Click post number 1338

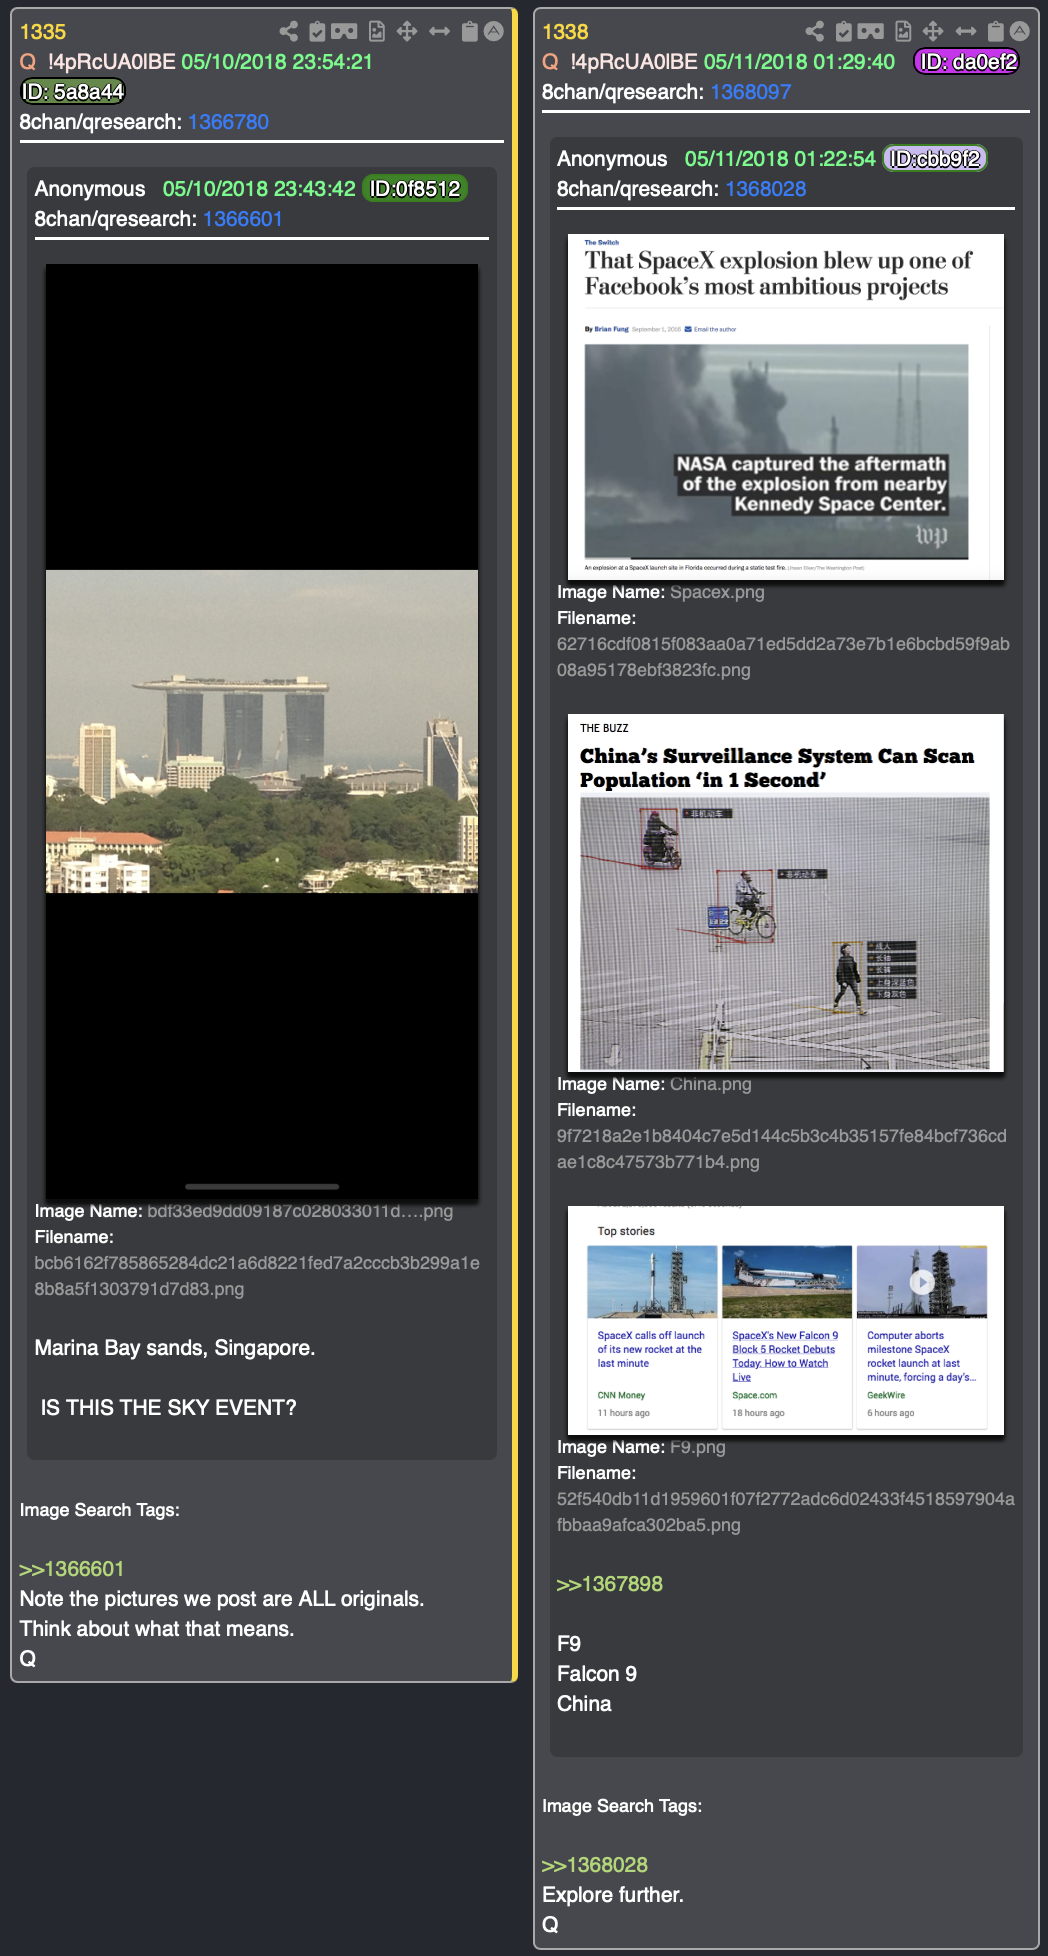(x=565, y=32)
